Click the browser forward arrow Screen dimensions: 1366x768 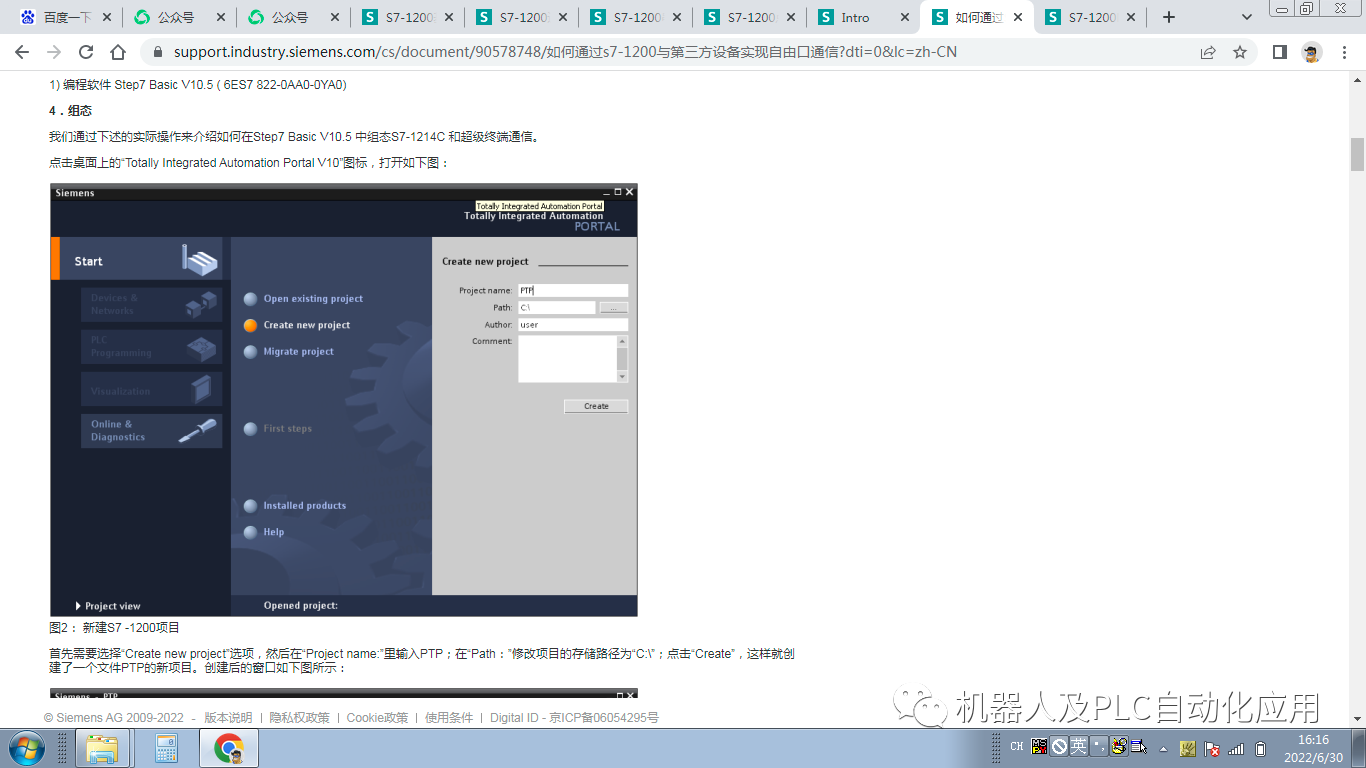54,52
